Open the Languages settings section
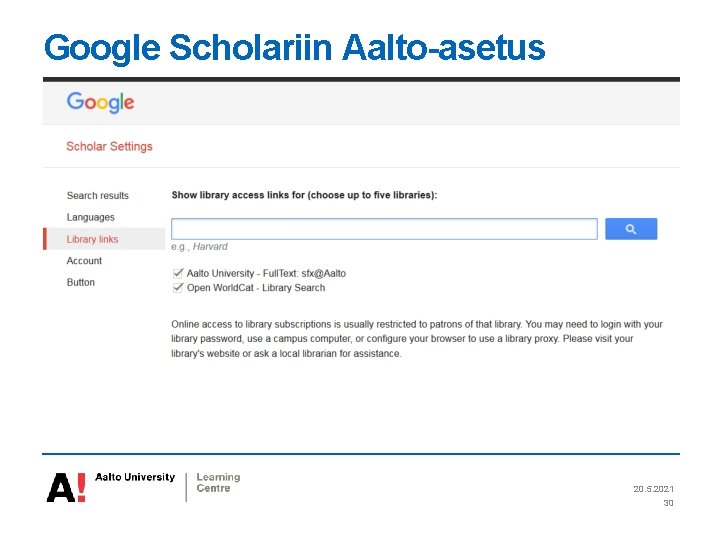Viewport: 720px width, 540px height. (90, 217)
